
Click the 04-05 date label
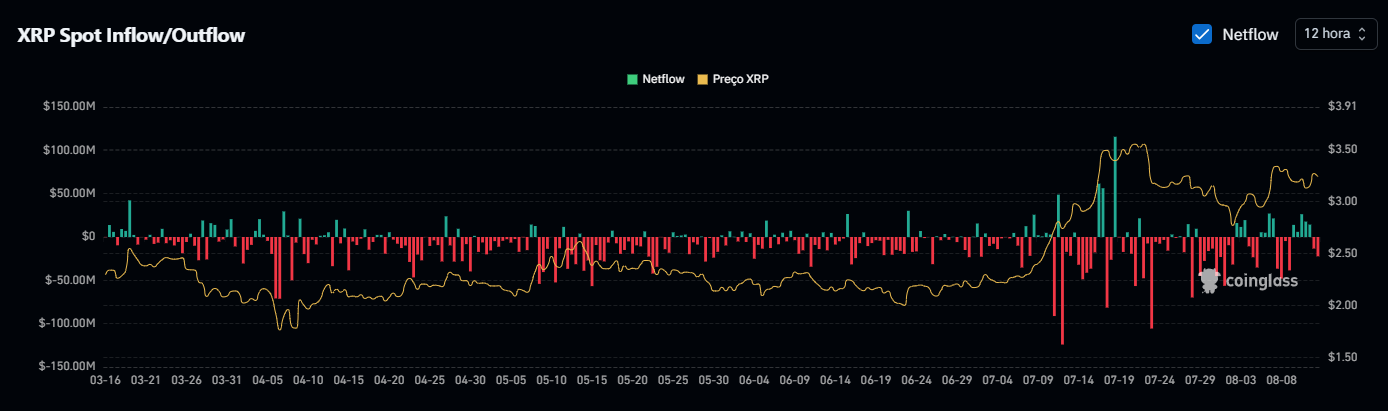pyautogui.click(x=267, y=380)
